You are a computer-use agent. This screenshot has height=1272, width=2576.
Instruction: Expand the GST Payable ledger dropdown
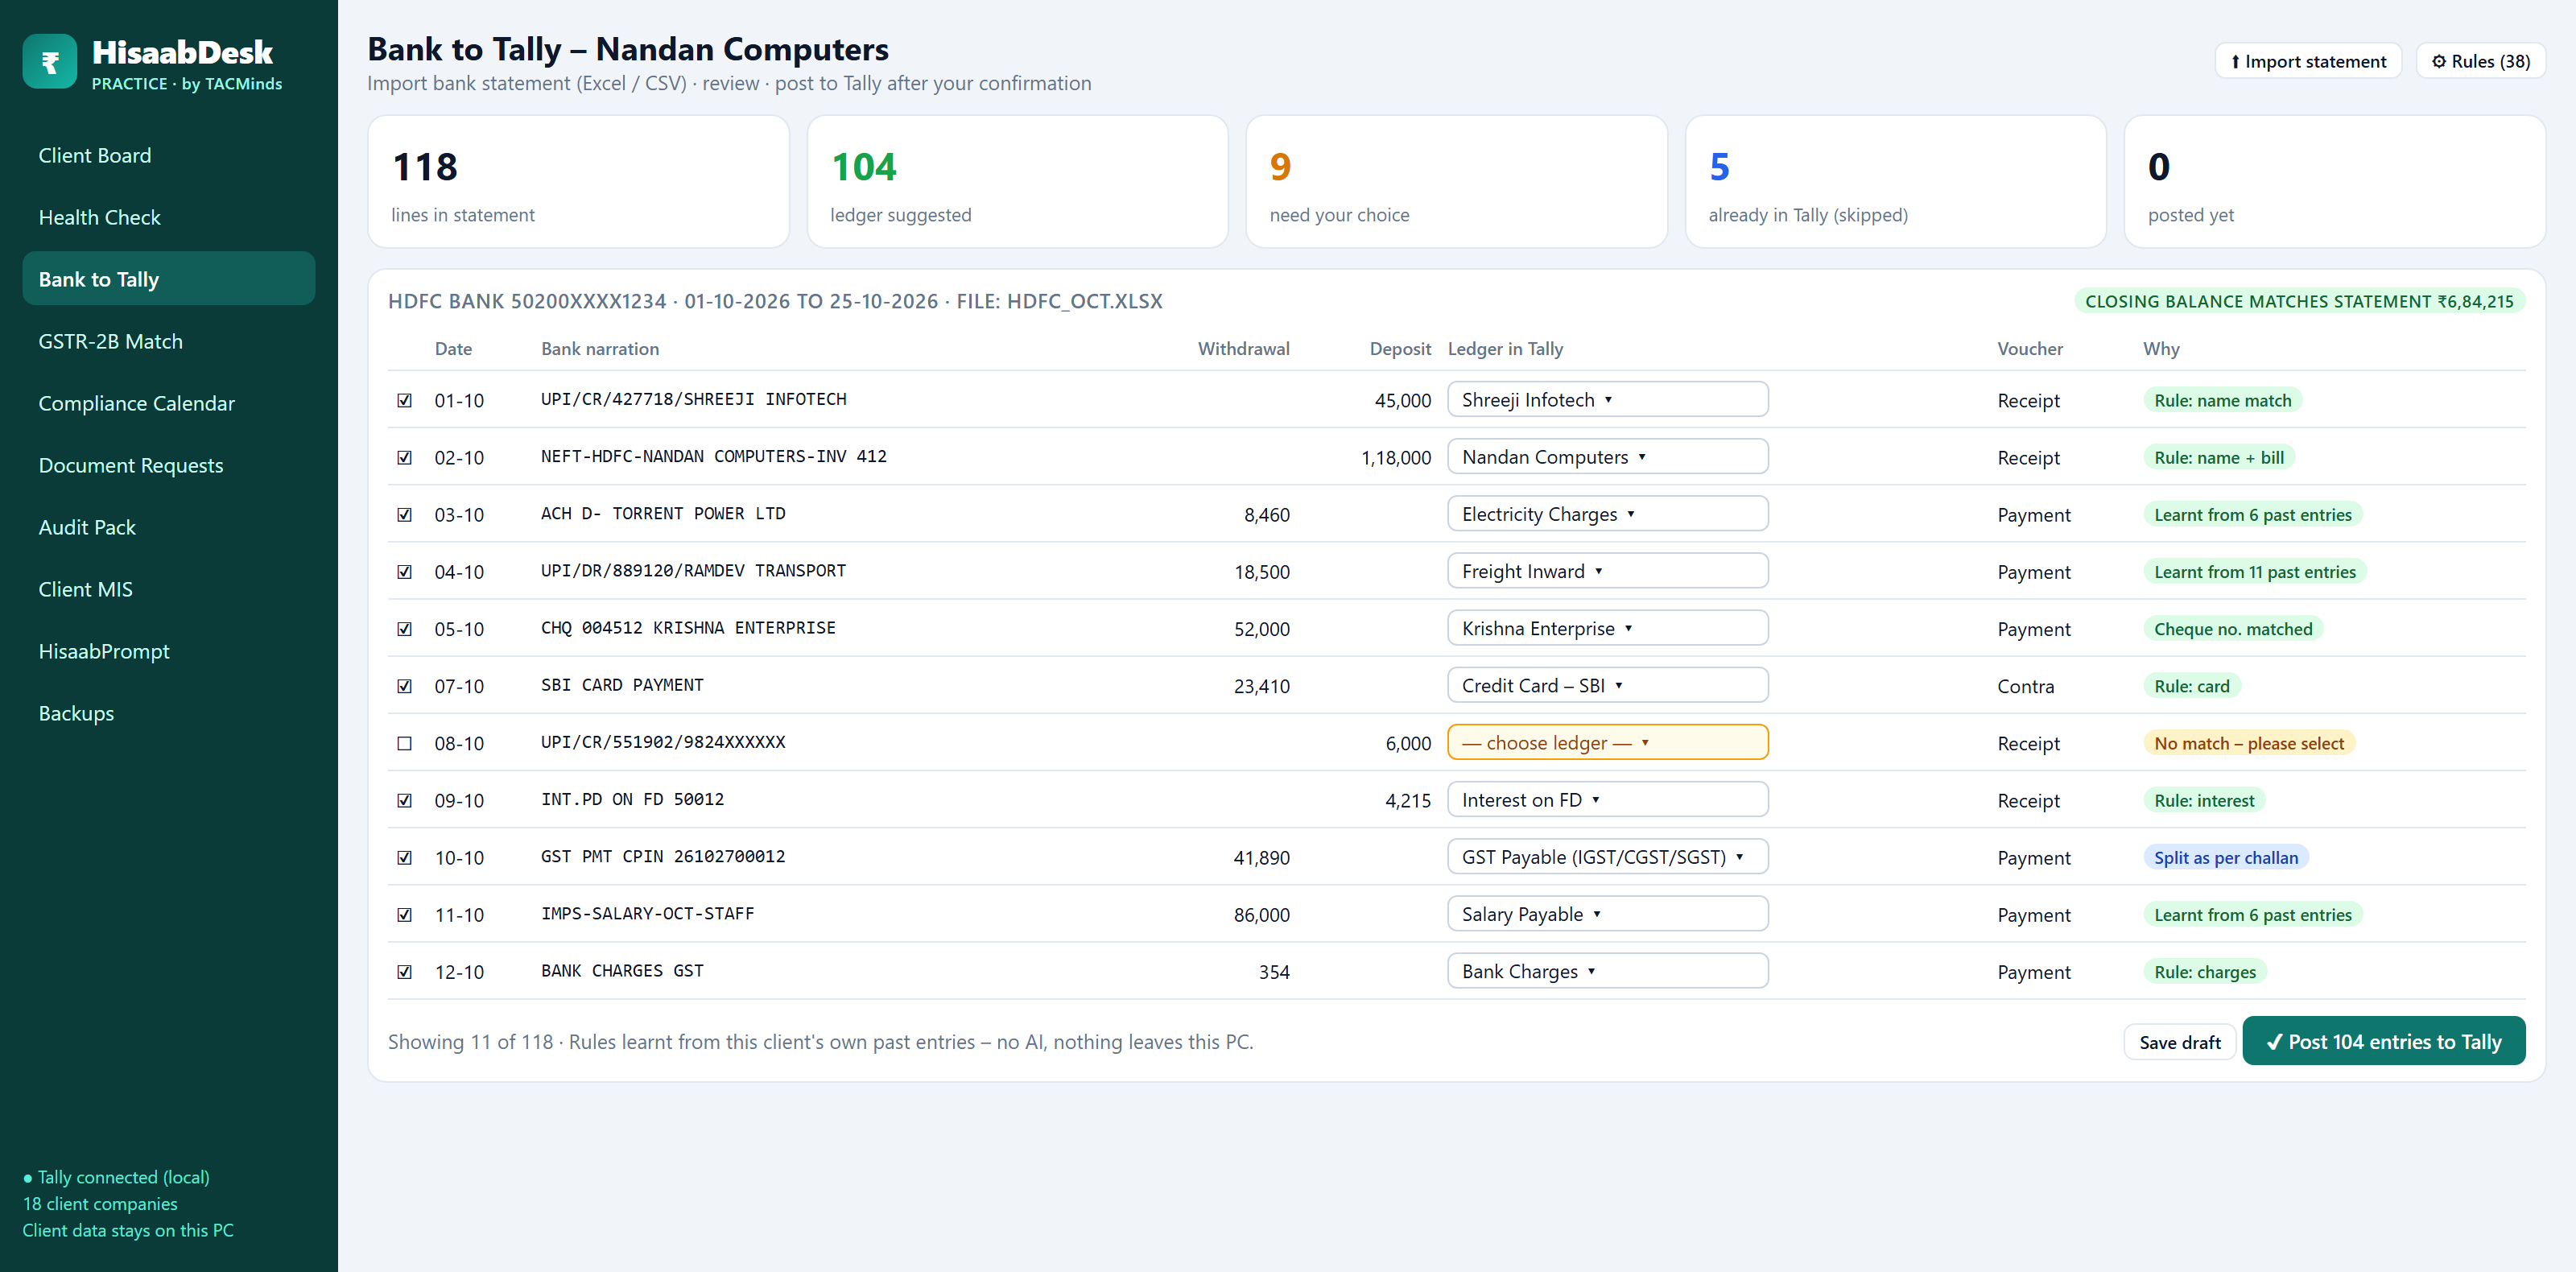point(1607,857)
